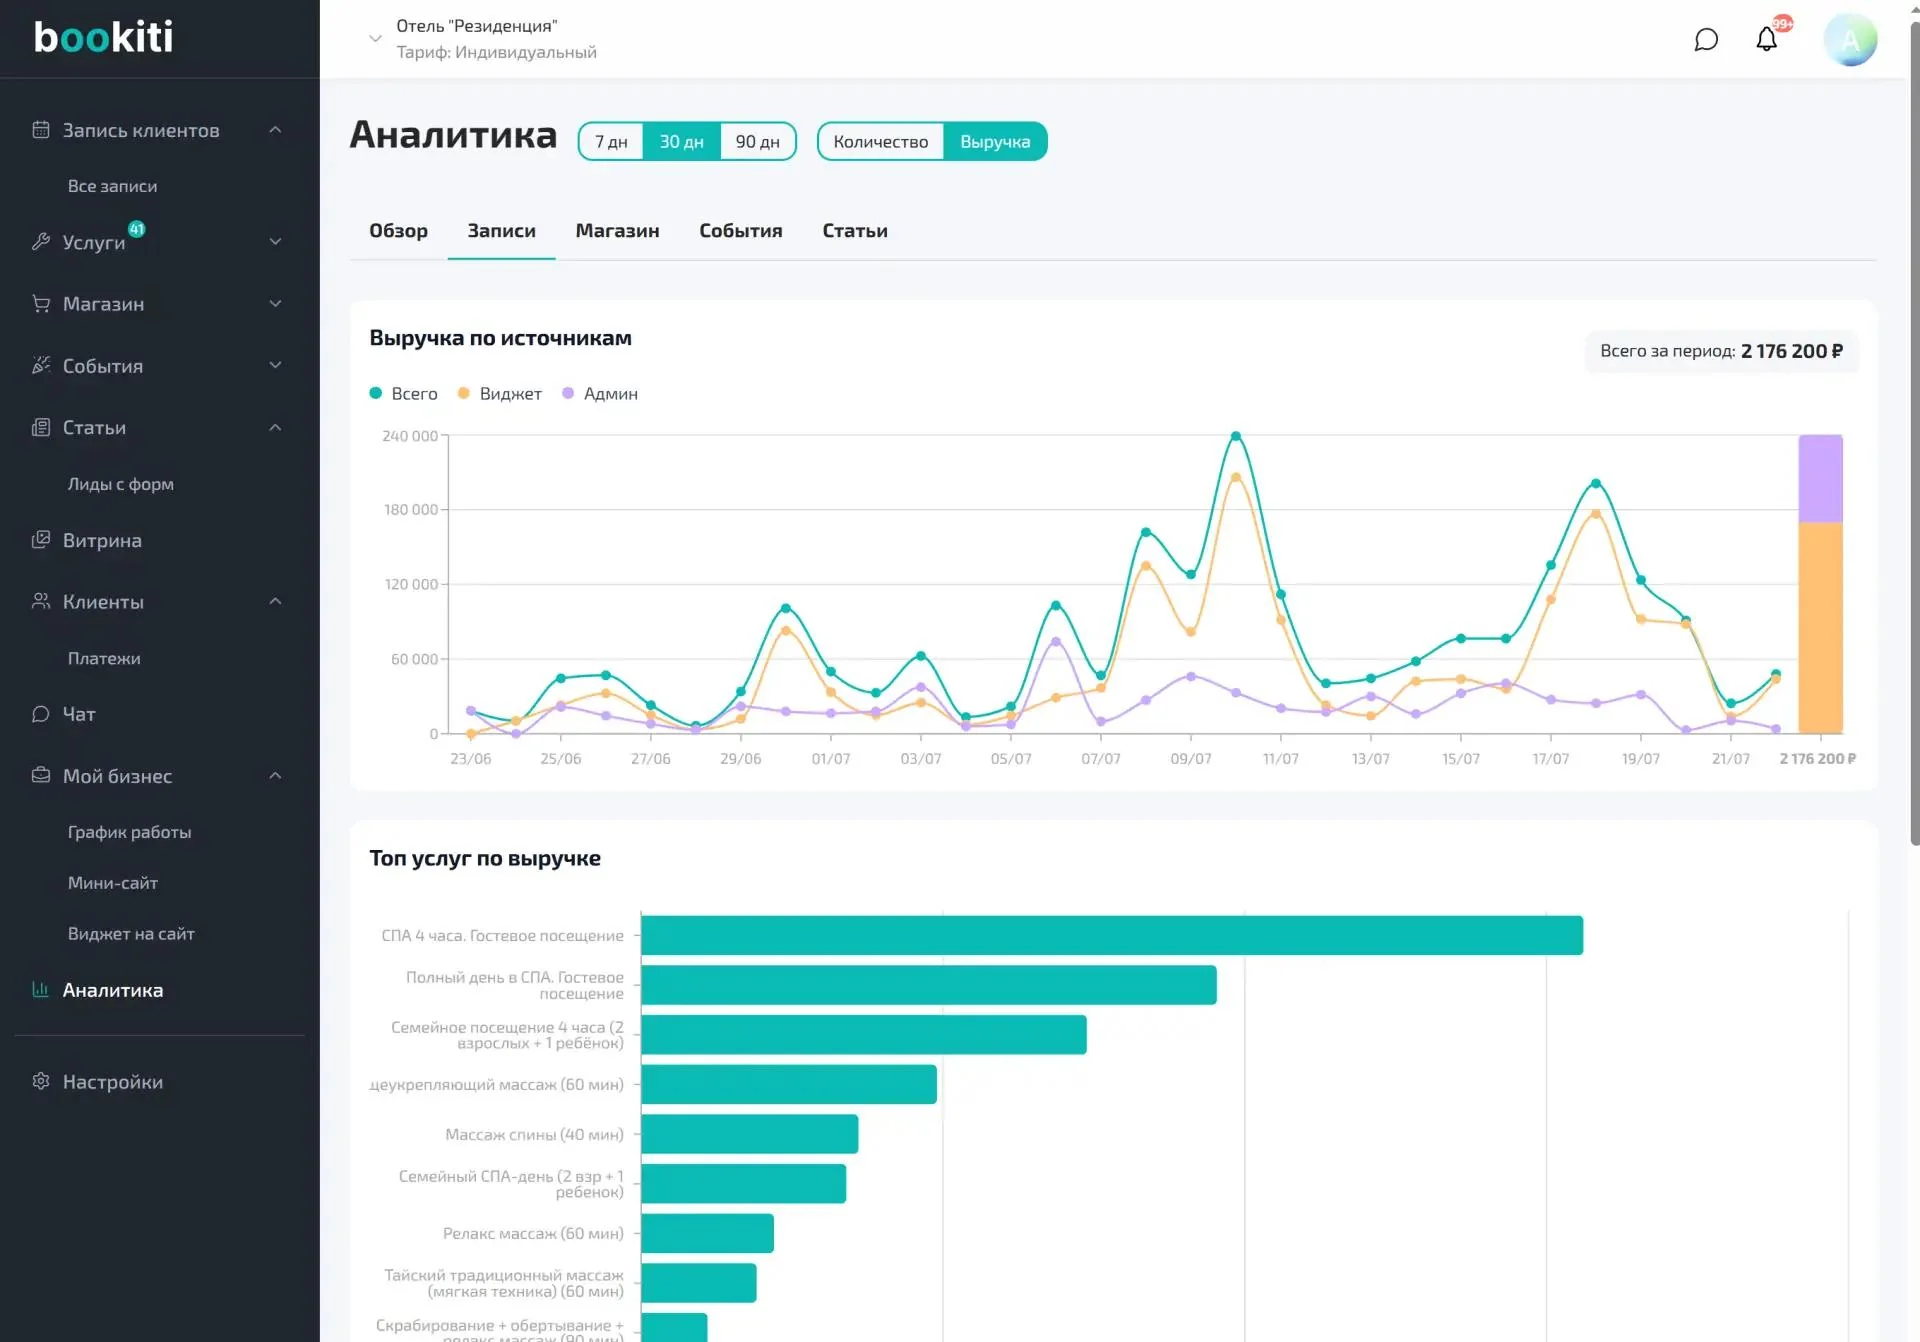Open Лиды с форм link
Screen dimensions: 1920x1342
tap(121, 484)
